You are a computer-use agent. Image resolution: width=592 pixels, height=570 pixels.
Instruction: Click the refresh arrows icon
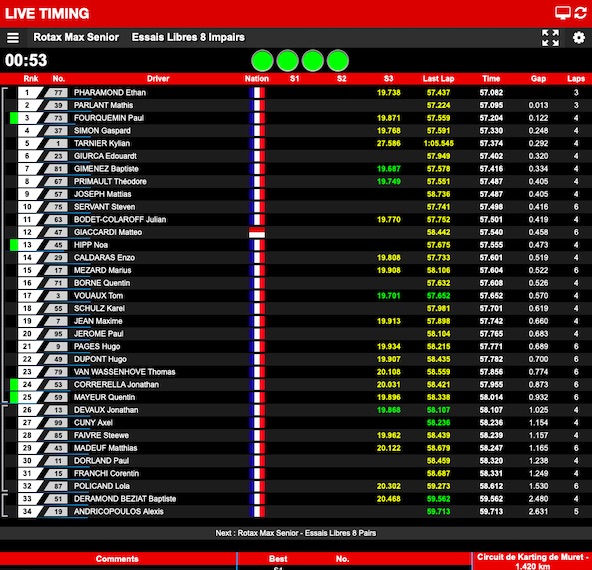click(581, 13)
